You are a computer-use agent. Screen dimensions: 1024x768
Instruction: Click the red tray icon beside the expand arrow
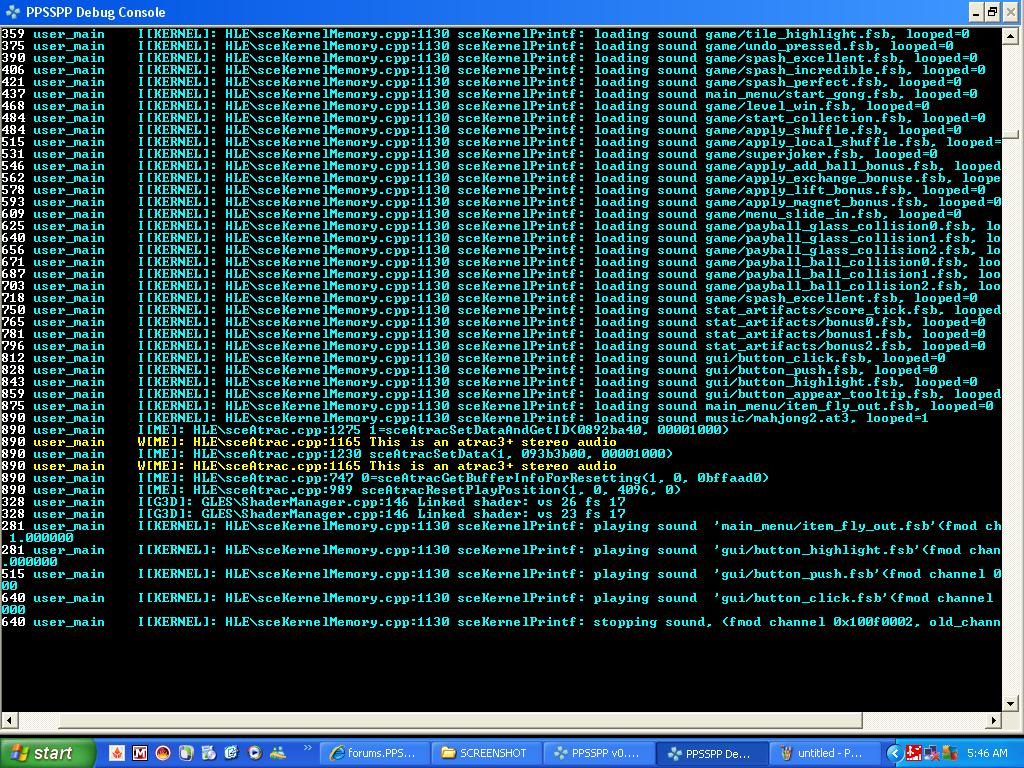tap(913, 753)
